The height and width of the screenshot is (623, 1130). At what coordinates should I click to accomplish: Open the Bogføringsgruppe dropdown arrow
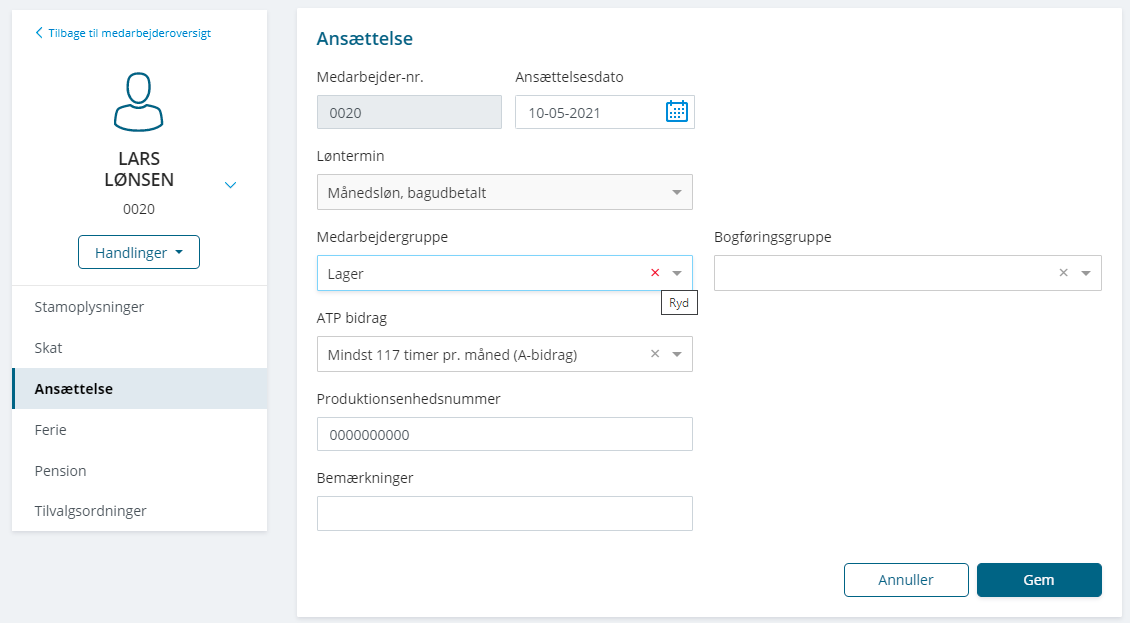[1086, 273]
